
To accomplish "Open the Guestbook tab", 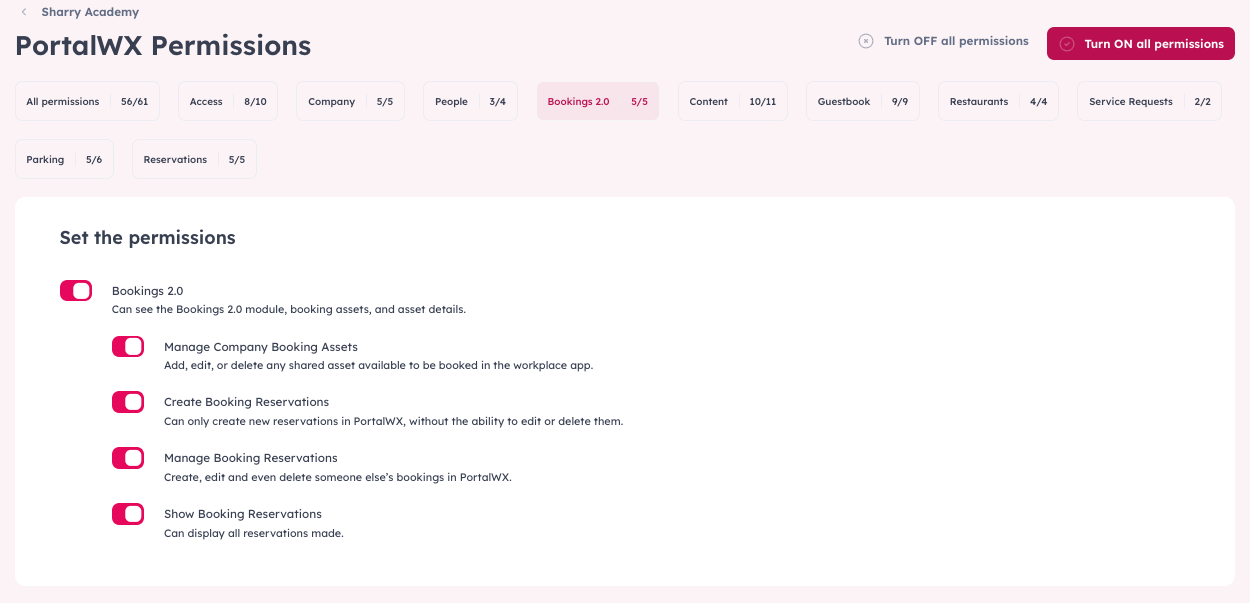I will click(863, 101).
